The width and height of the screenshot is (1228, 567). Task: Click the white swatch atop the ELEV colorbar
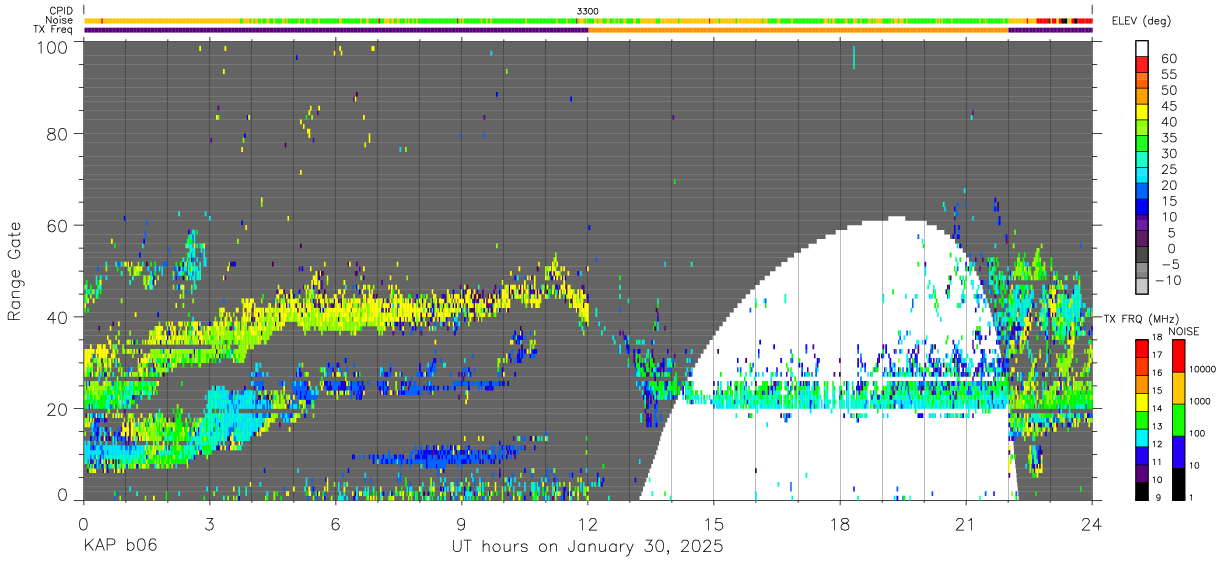click(x=1142, y=49)
